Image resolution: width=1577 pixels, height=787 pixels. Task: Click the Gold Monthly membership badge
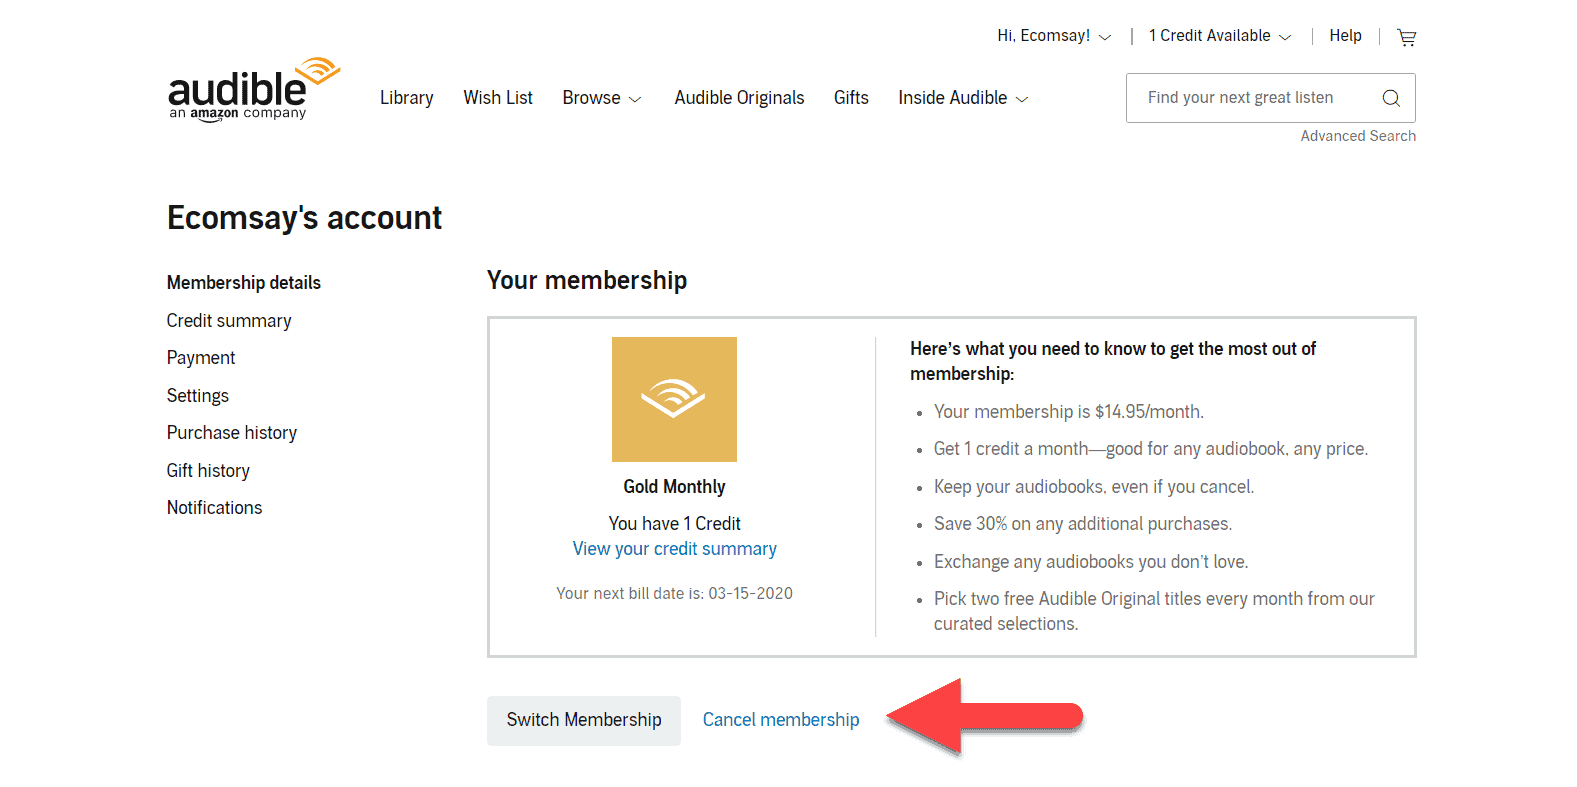[x=674, y=399]
